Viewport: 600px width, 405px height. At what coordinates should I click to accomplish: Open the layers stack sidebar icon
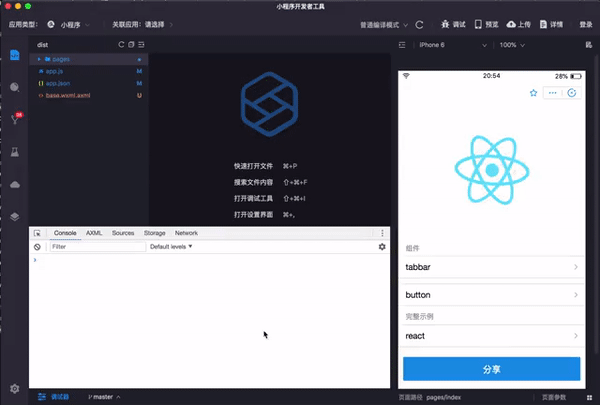pyautogui.click(x=15, y=217)
